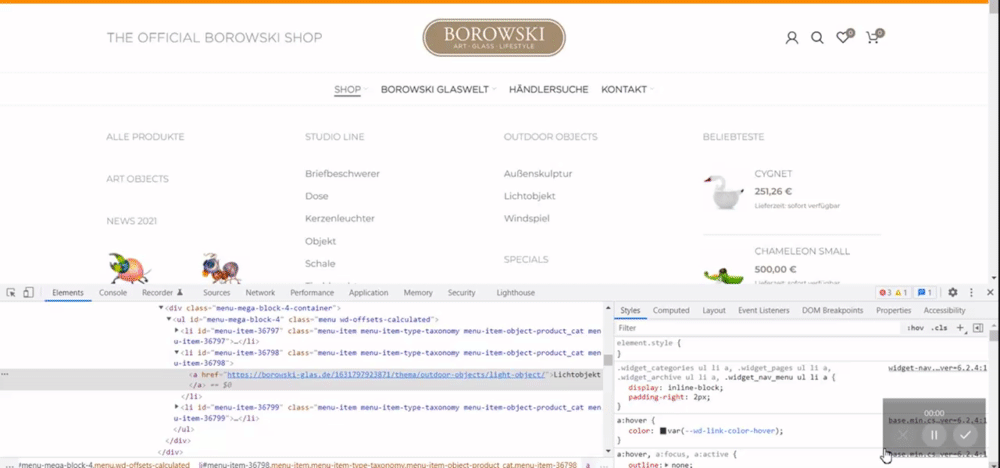Viewport: 1000px width, 468px height.
Task: Toggle the :hov element state button
Action: tap(915, 328)
